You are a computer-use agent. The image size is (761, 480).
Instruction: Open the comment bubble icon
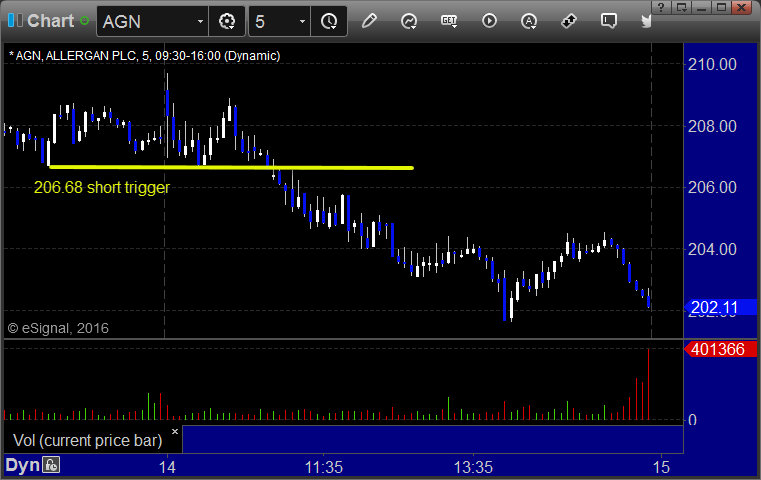click(609, 21)
